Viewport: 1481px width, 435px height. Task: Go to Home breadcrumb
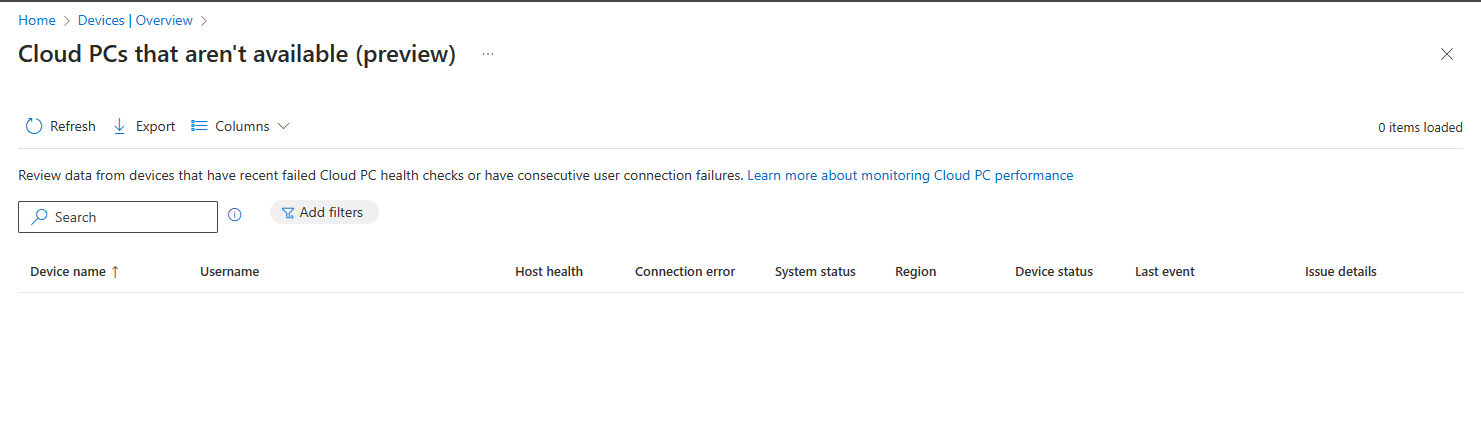pos(37,20)
